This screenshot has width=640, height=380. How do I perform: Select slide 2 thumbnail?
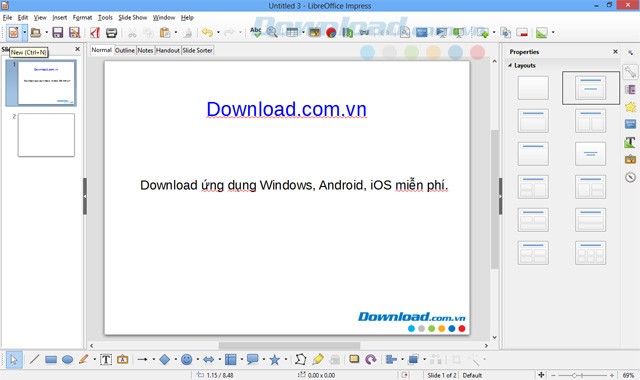[46, 135]
